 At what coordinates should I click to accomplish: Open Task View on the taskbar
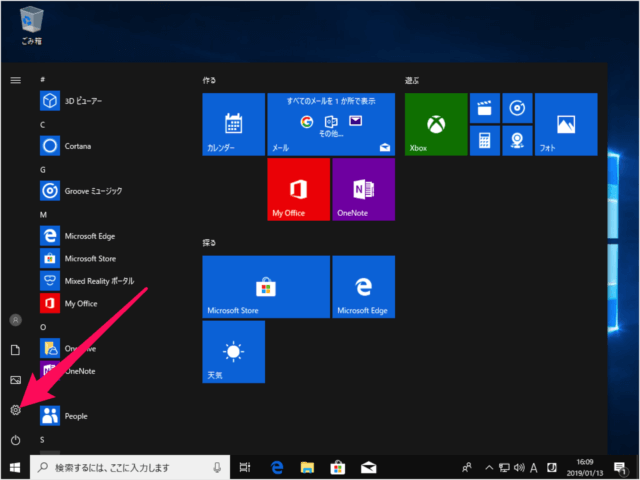[245, 467]
